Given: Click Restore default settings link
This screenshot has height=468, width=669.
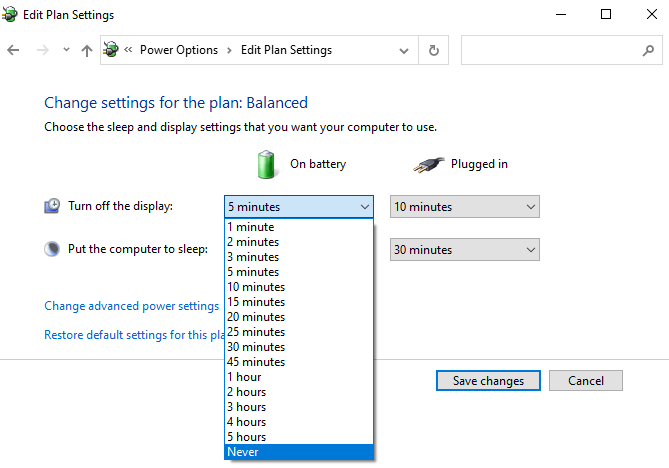Looking at the screenshot, I should point(132,336).
